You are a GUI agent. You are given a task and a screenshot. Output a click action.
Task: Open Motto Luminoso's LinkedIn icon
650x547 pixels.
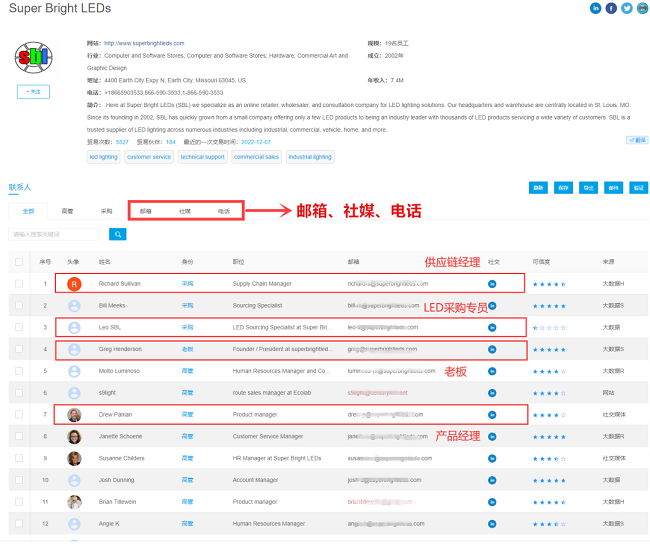(x=492, y=371)
